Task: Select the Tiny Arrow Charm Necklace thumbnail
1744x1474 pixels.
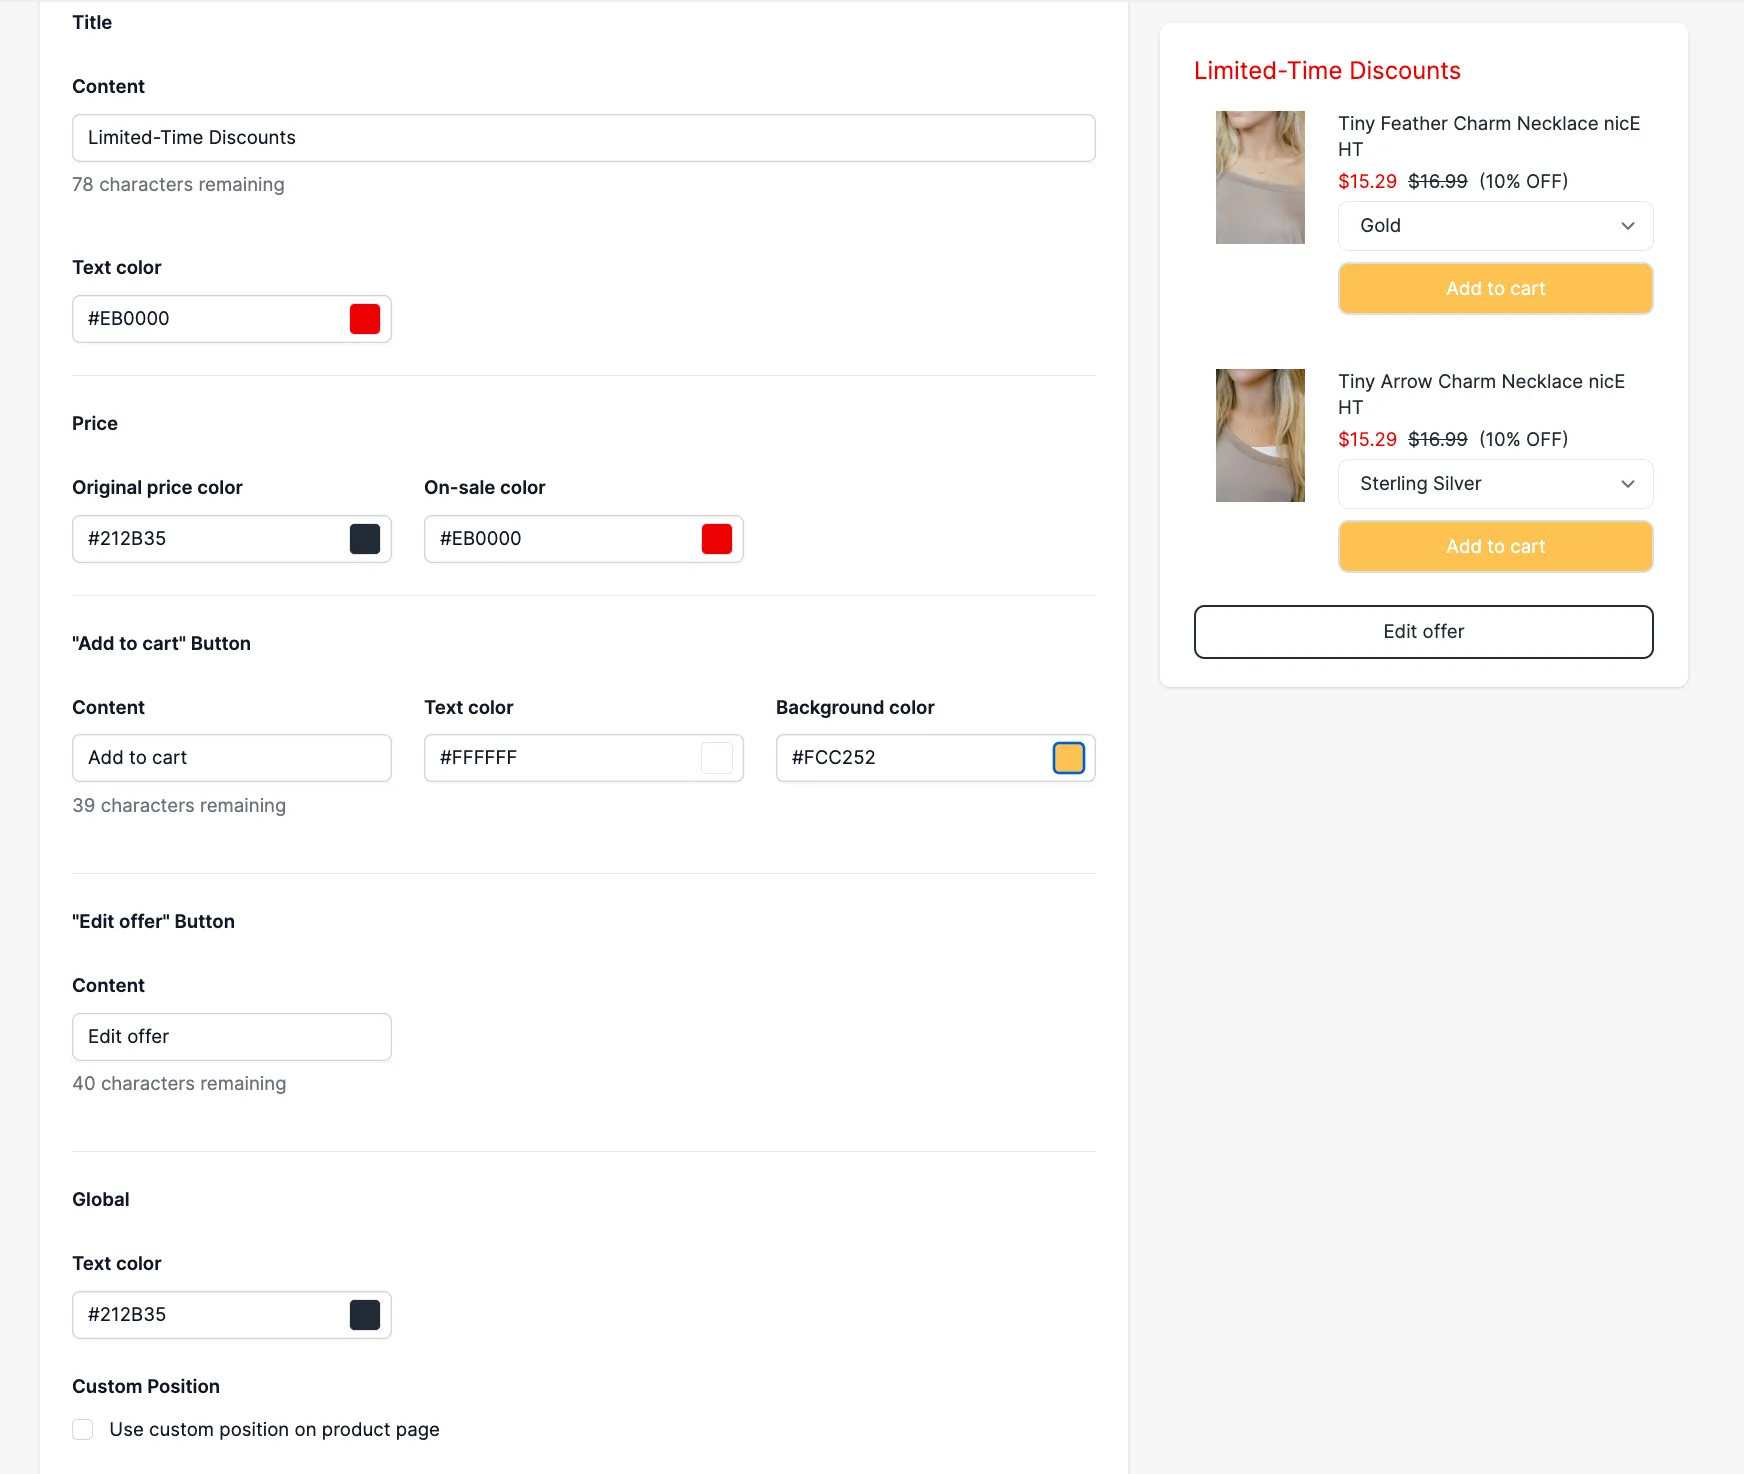Action: (1260, 435)
